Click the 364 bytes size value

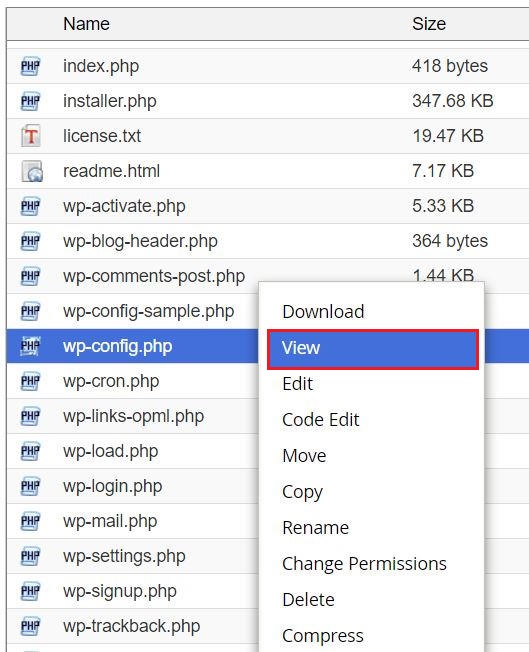click(450, 241)
